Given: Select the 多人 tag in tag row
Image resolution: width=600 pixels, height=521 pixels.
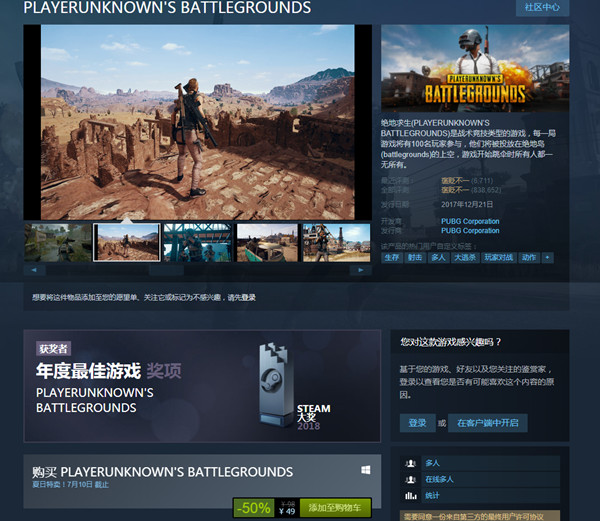Looking at the screenshot, I should [x=438, y=257].
